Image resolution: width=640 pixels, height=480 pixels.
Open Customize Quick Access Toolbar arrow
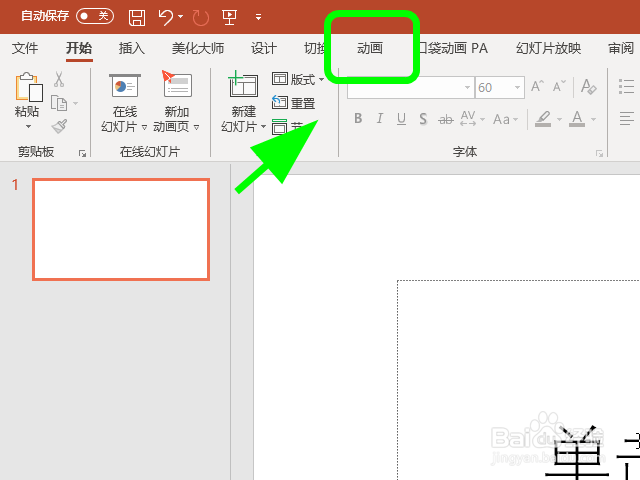[258, 17]
